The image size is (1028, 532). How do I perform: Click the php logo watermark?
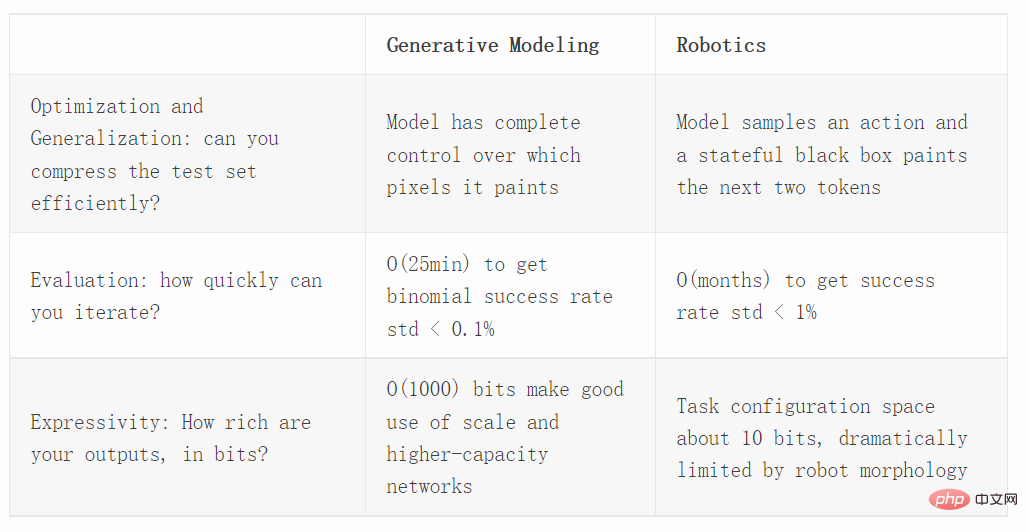pos(949,500)
